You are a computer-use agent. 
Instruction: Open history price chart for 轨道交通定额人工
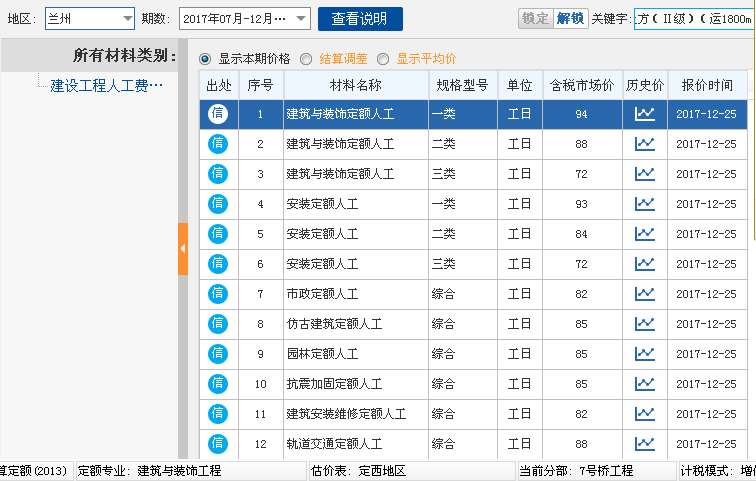645,443
